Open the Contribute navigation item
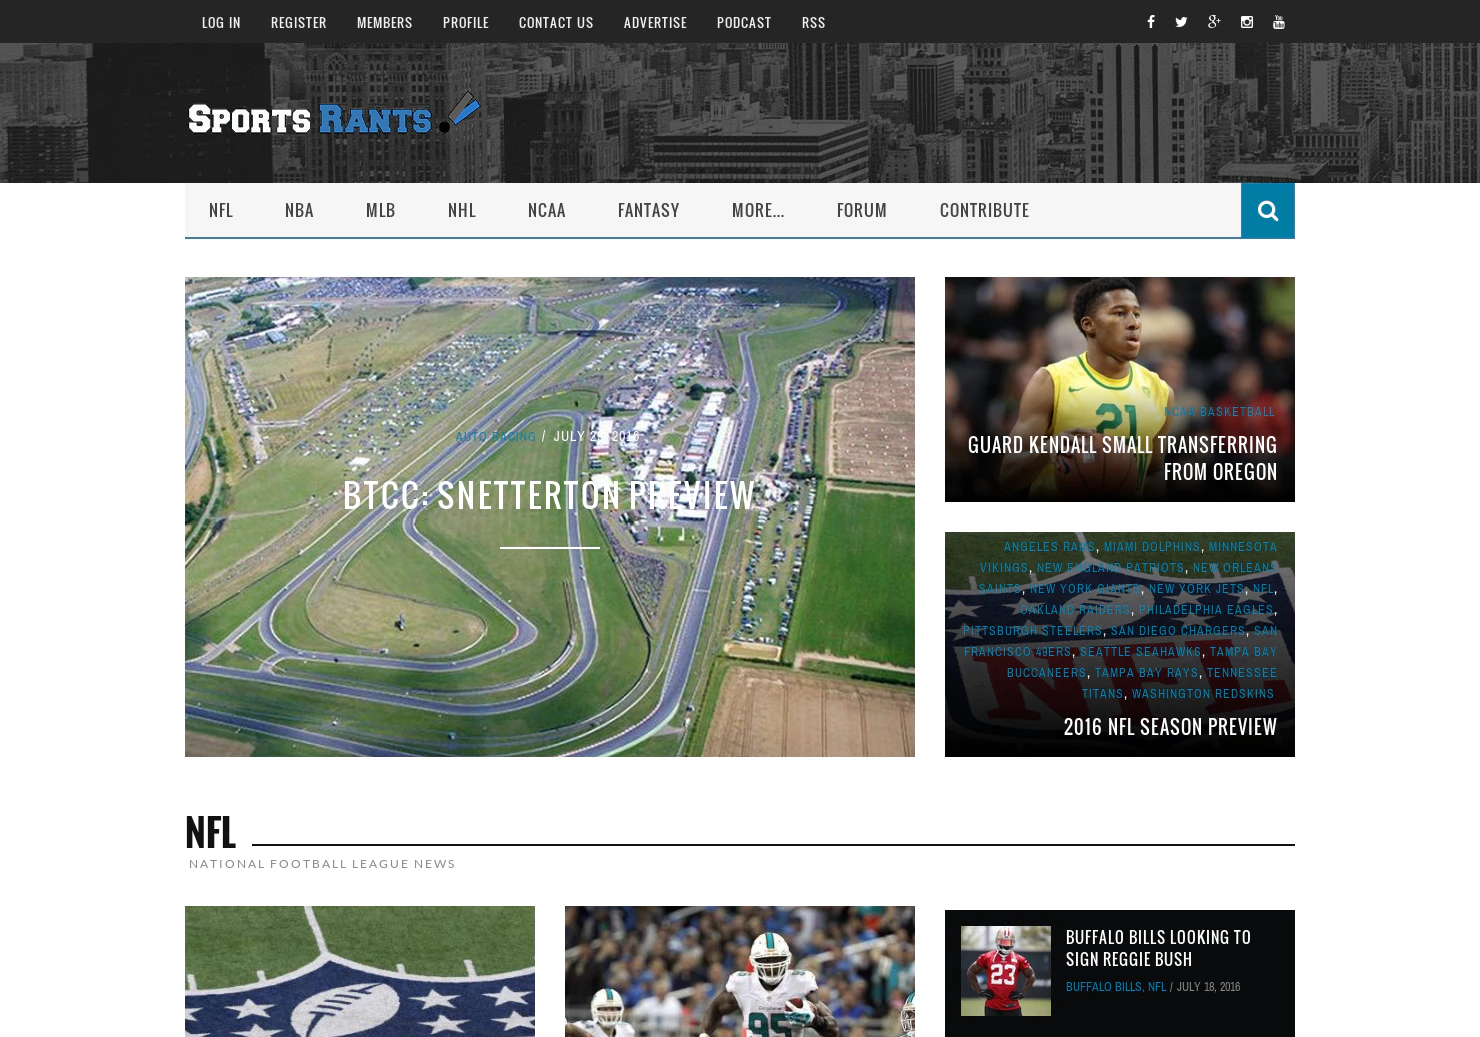Screen dimensions: 1480x1037 (x=984, y=210)
